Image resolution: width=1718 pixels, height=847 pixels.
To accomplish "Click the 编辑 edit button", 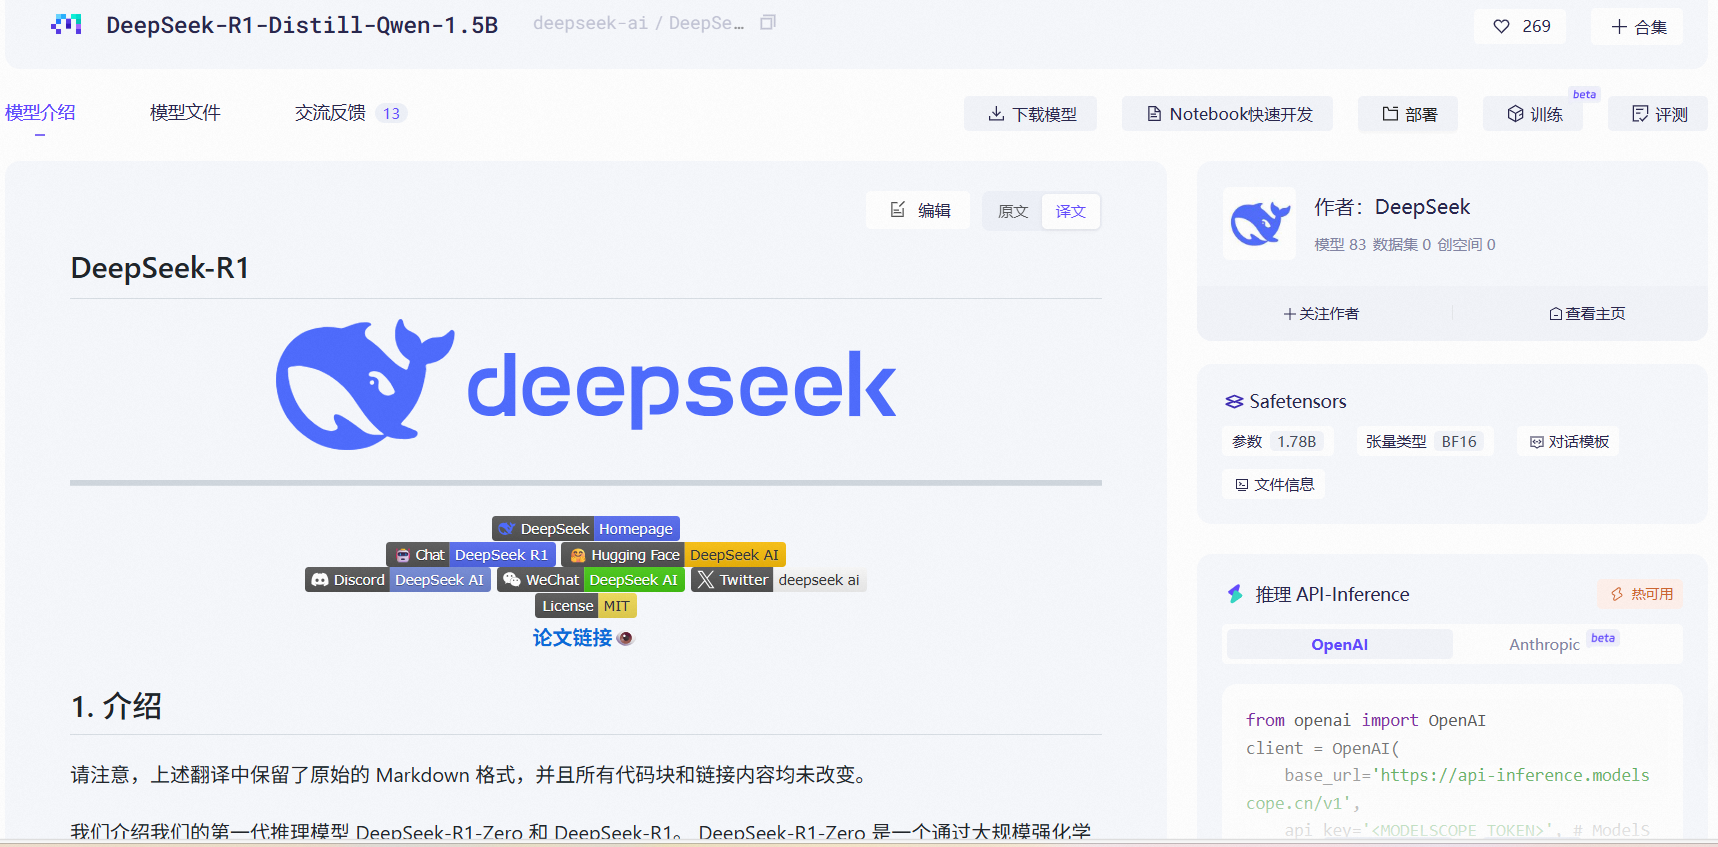I will pos(918,210).
